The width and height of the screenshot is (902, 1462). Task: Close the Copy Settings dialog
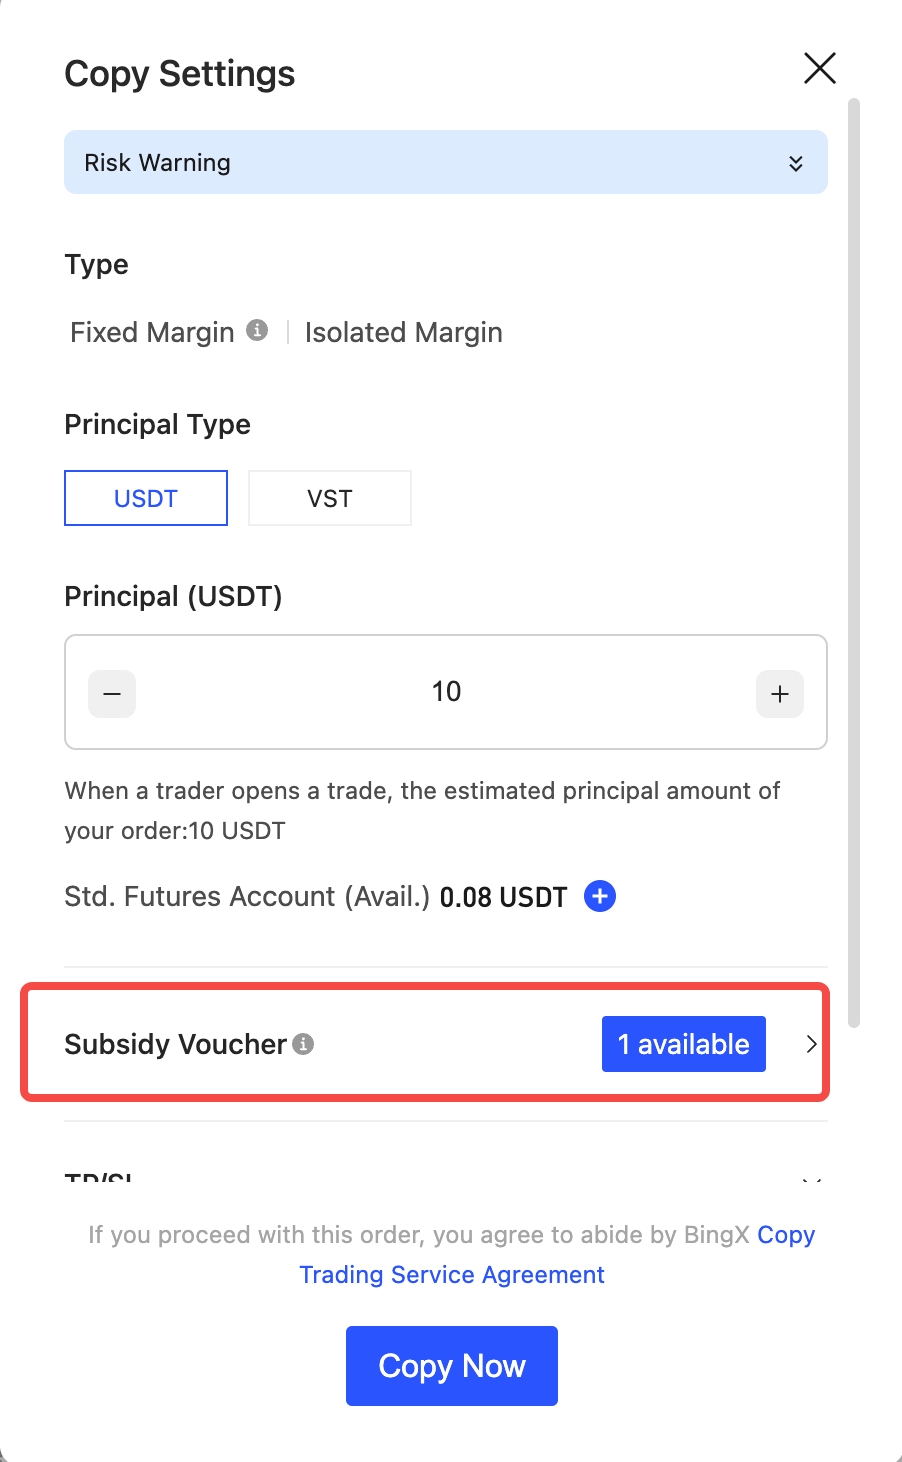[819, 69]
